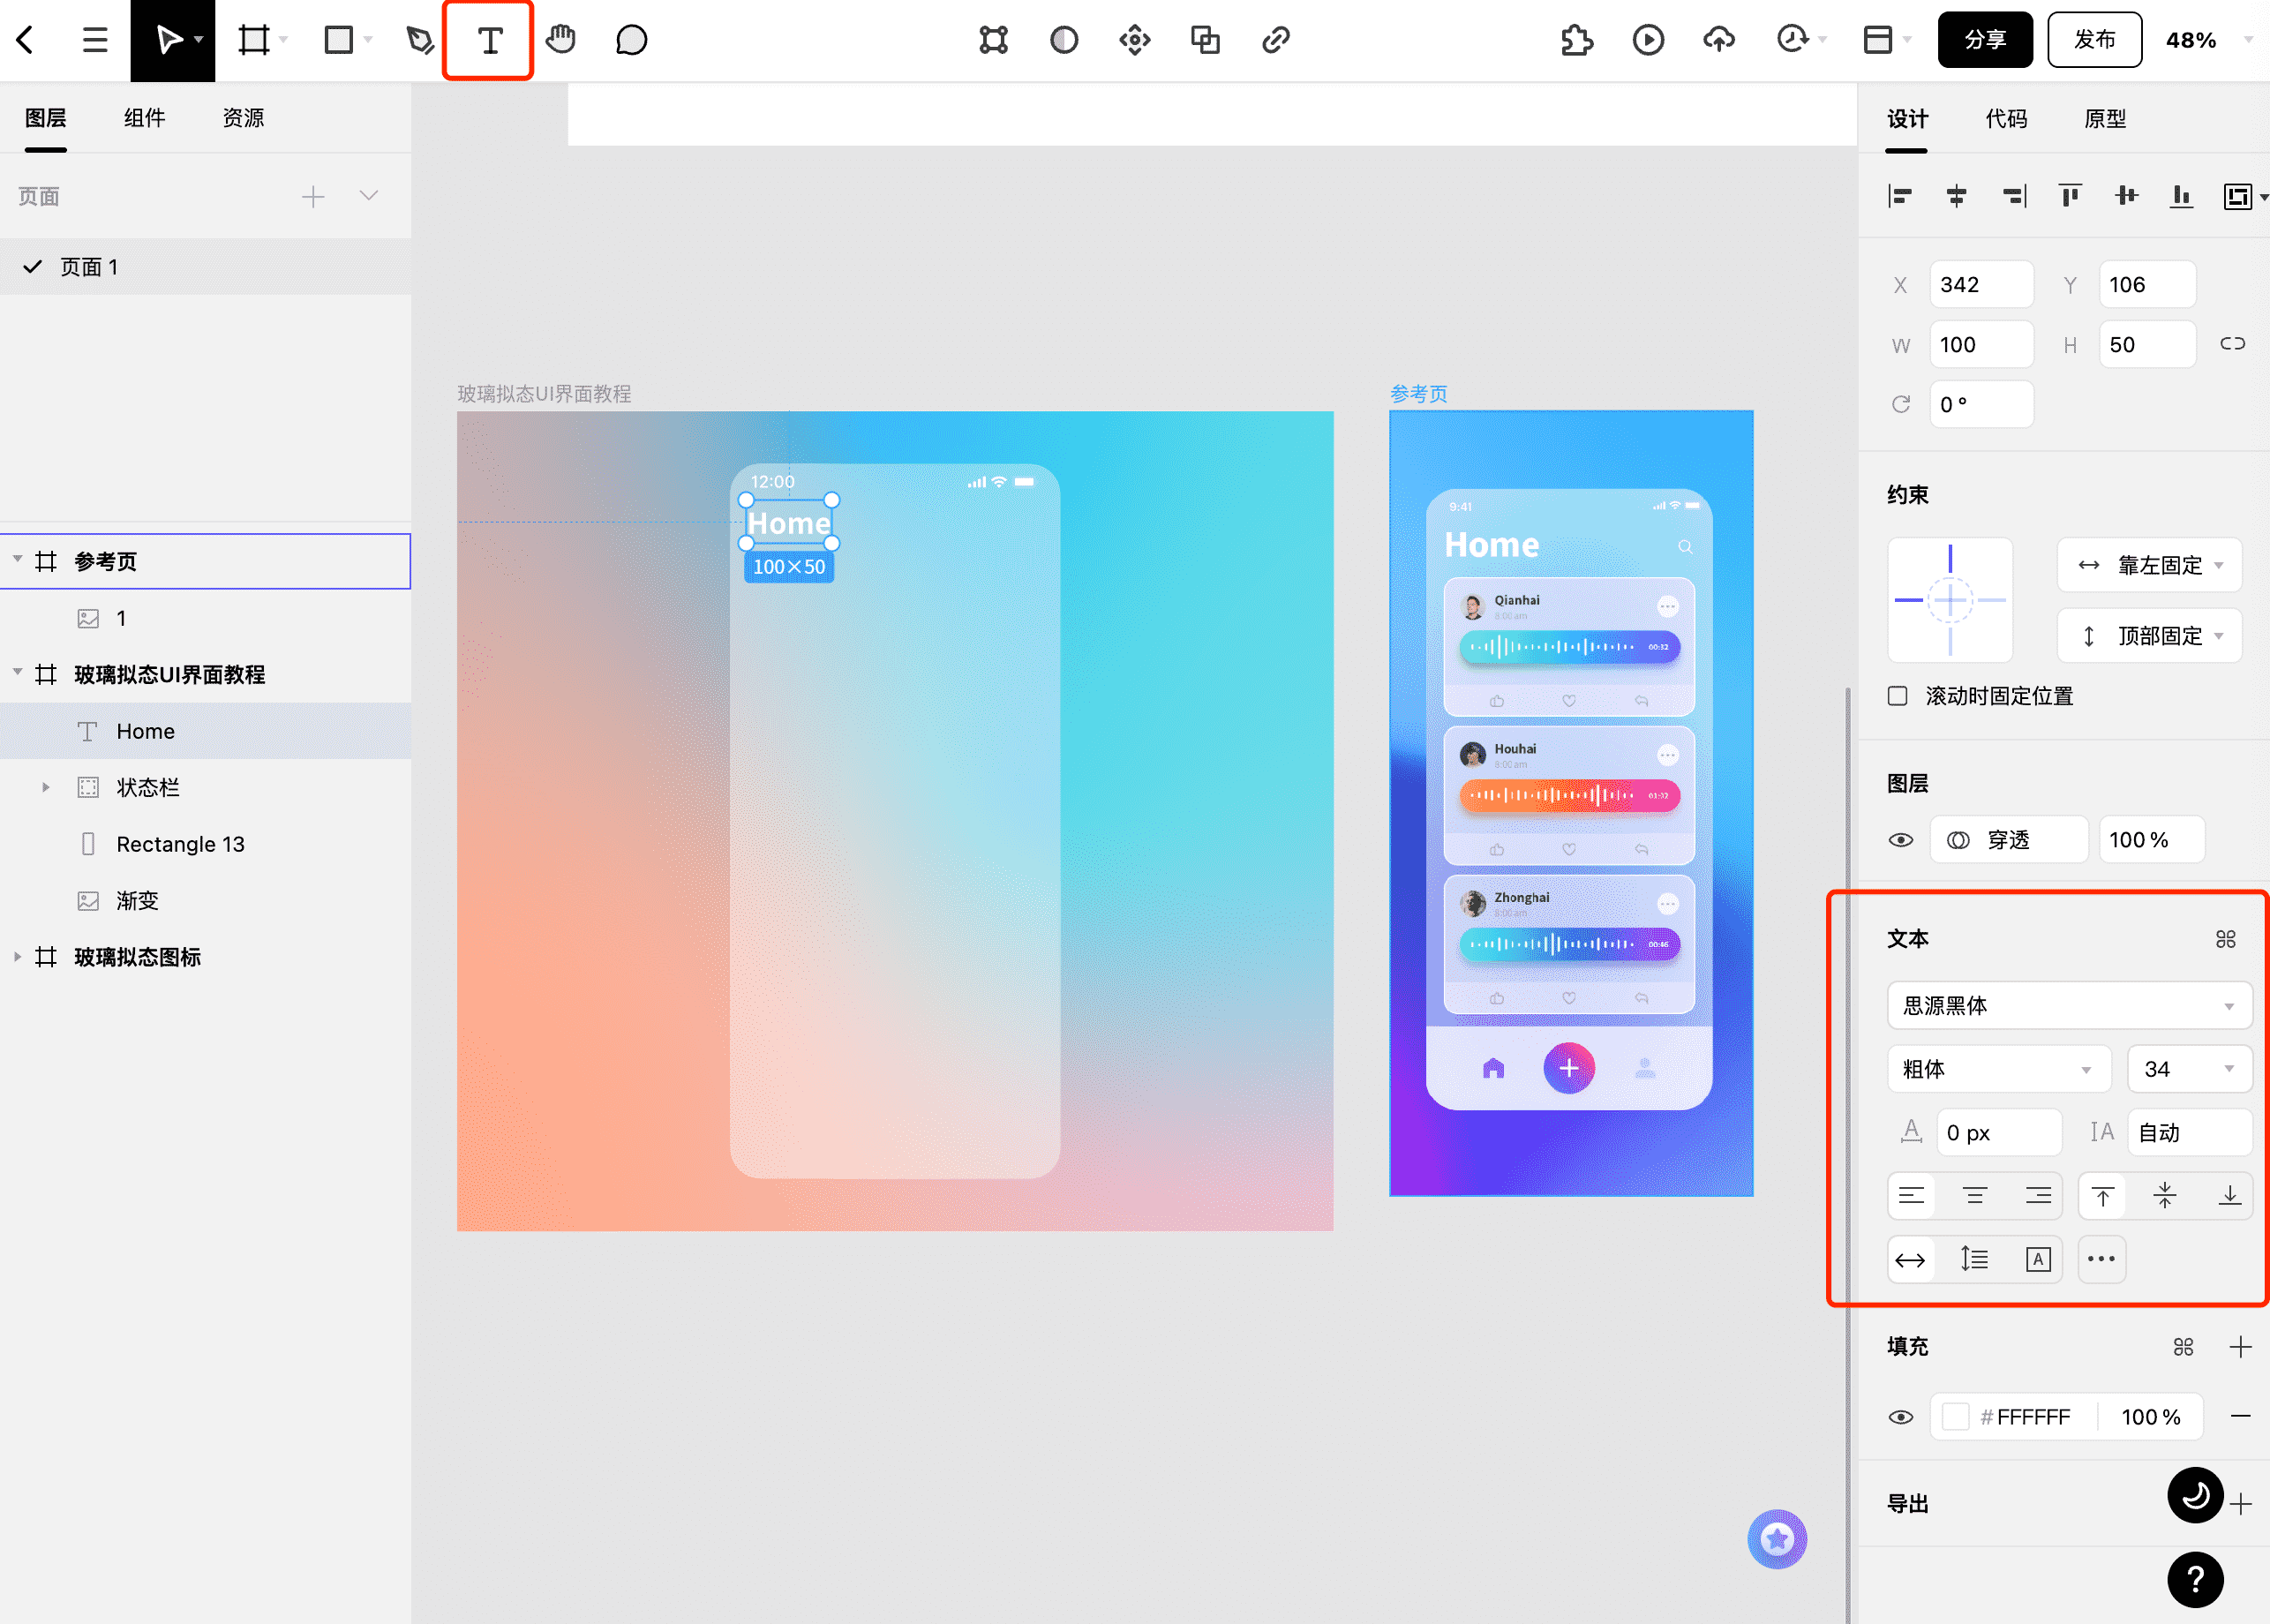
Task: Set text align center
Action: (1974, 1196)
